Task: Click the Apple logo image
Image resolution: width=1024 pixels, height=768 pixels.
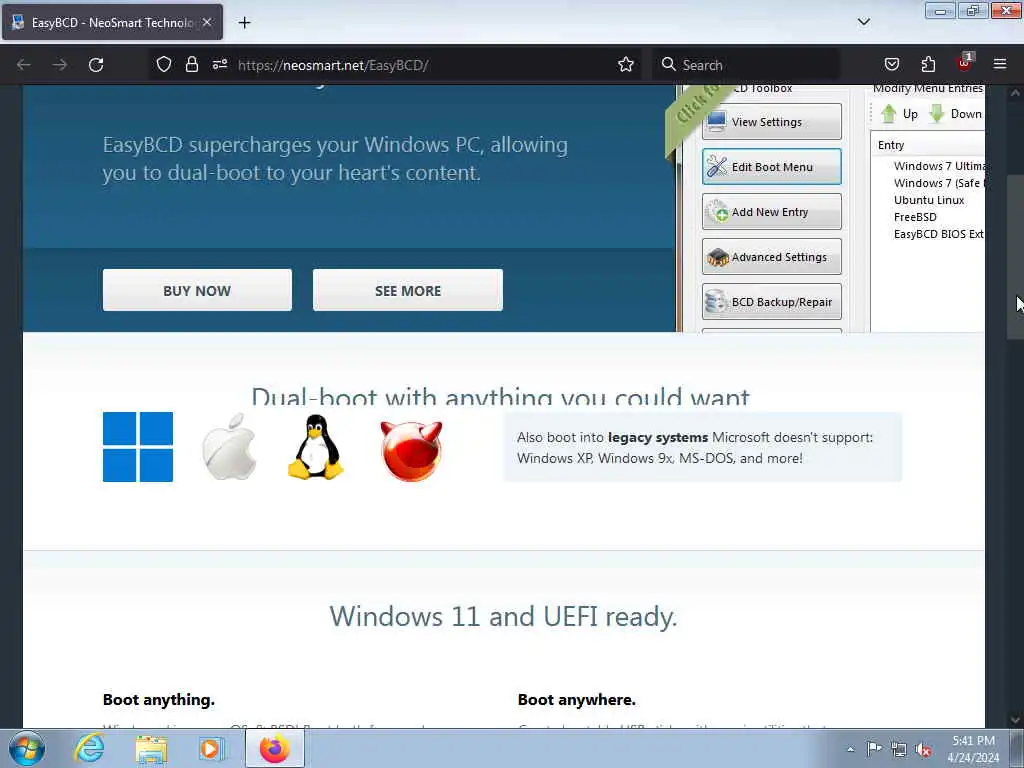Action: pyautogui.click(x=229, y=447)
